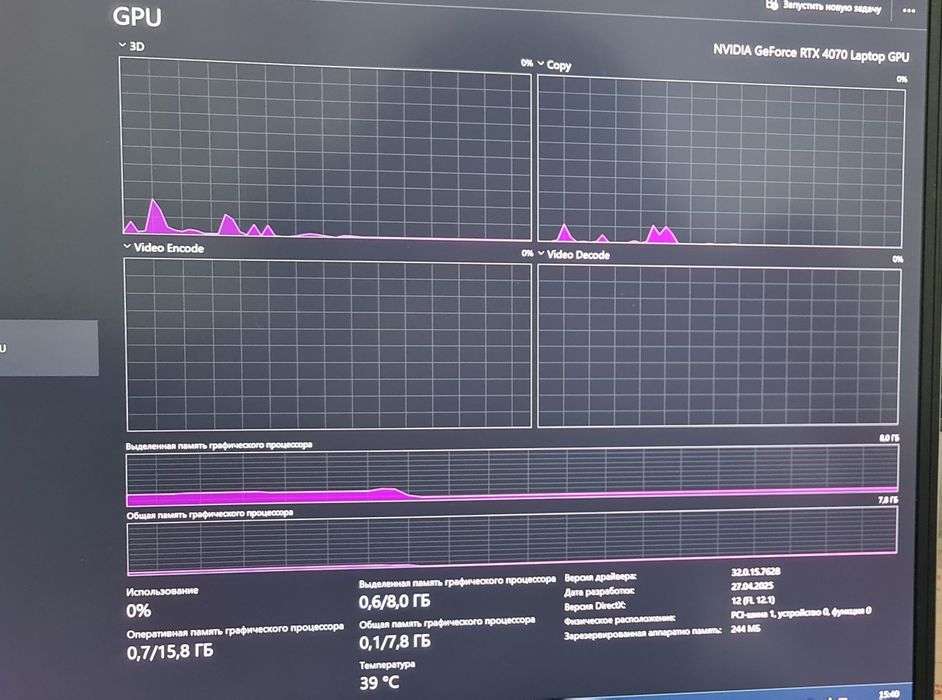The height and width of the screenshot is (700, 942).
Task: Open the three-dot more options menu
Action: 908,10
